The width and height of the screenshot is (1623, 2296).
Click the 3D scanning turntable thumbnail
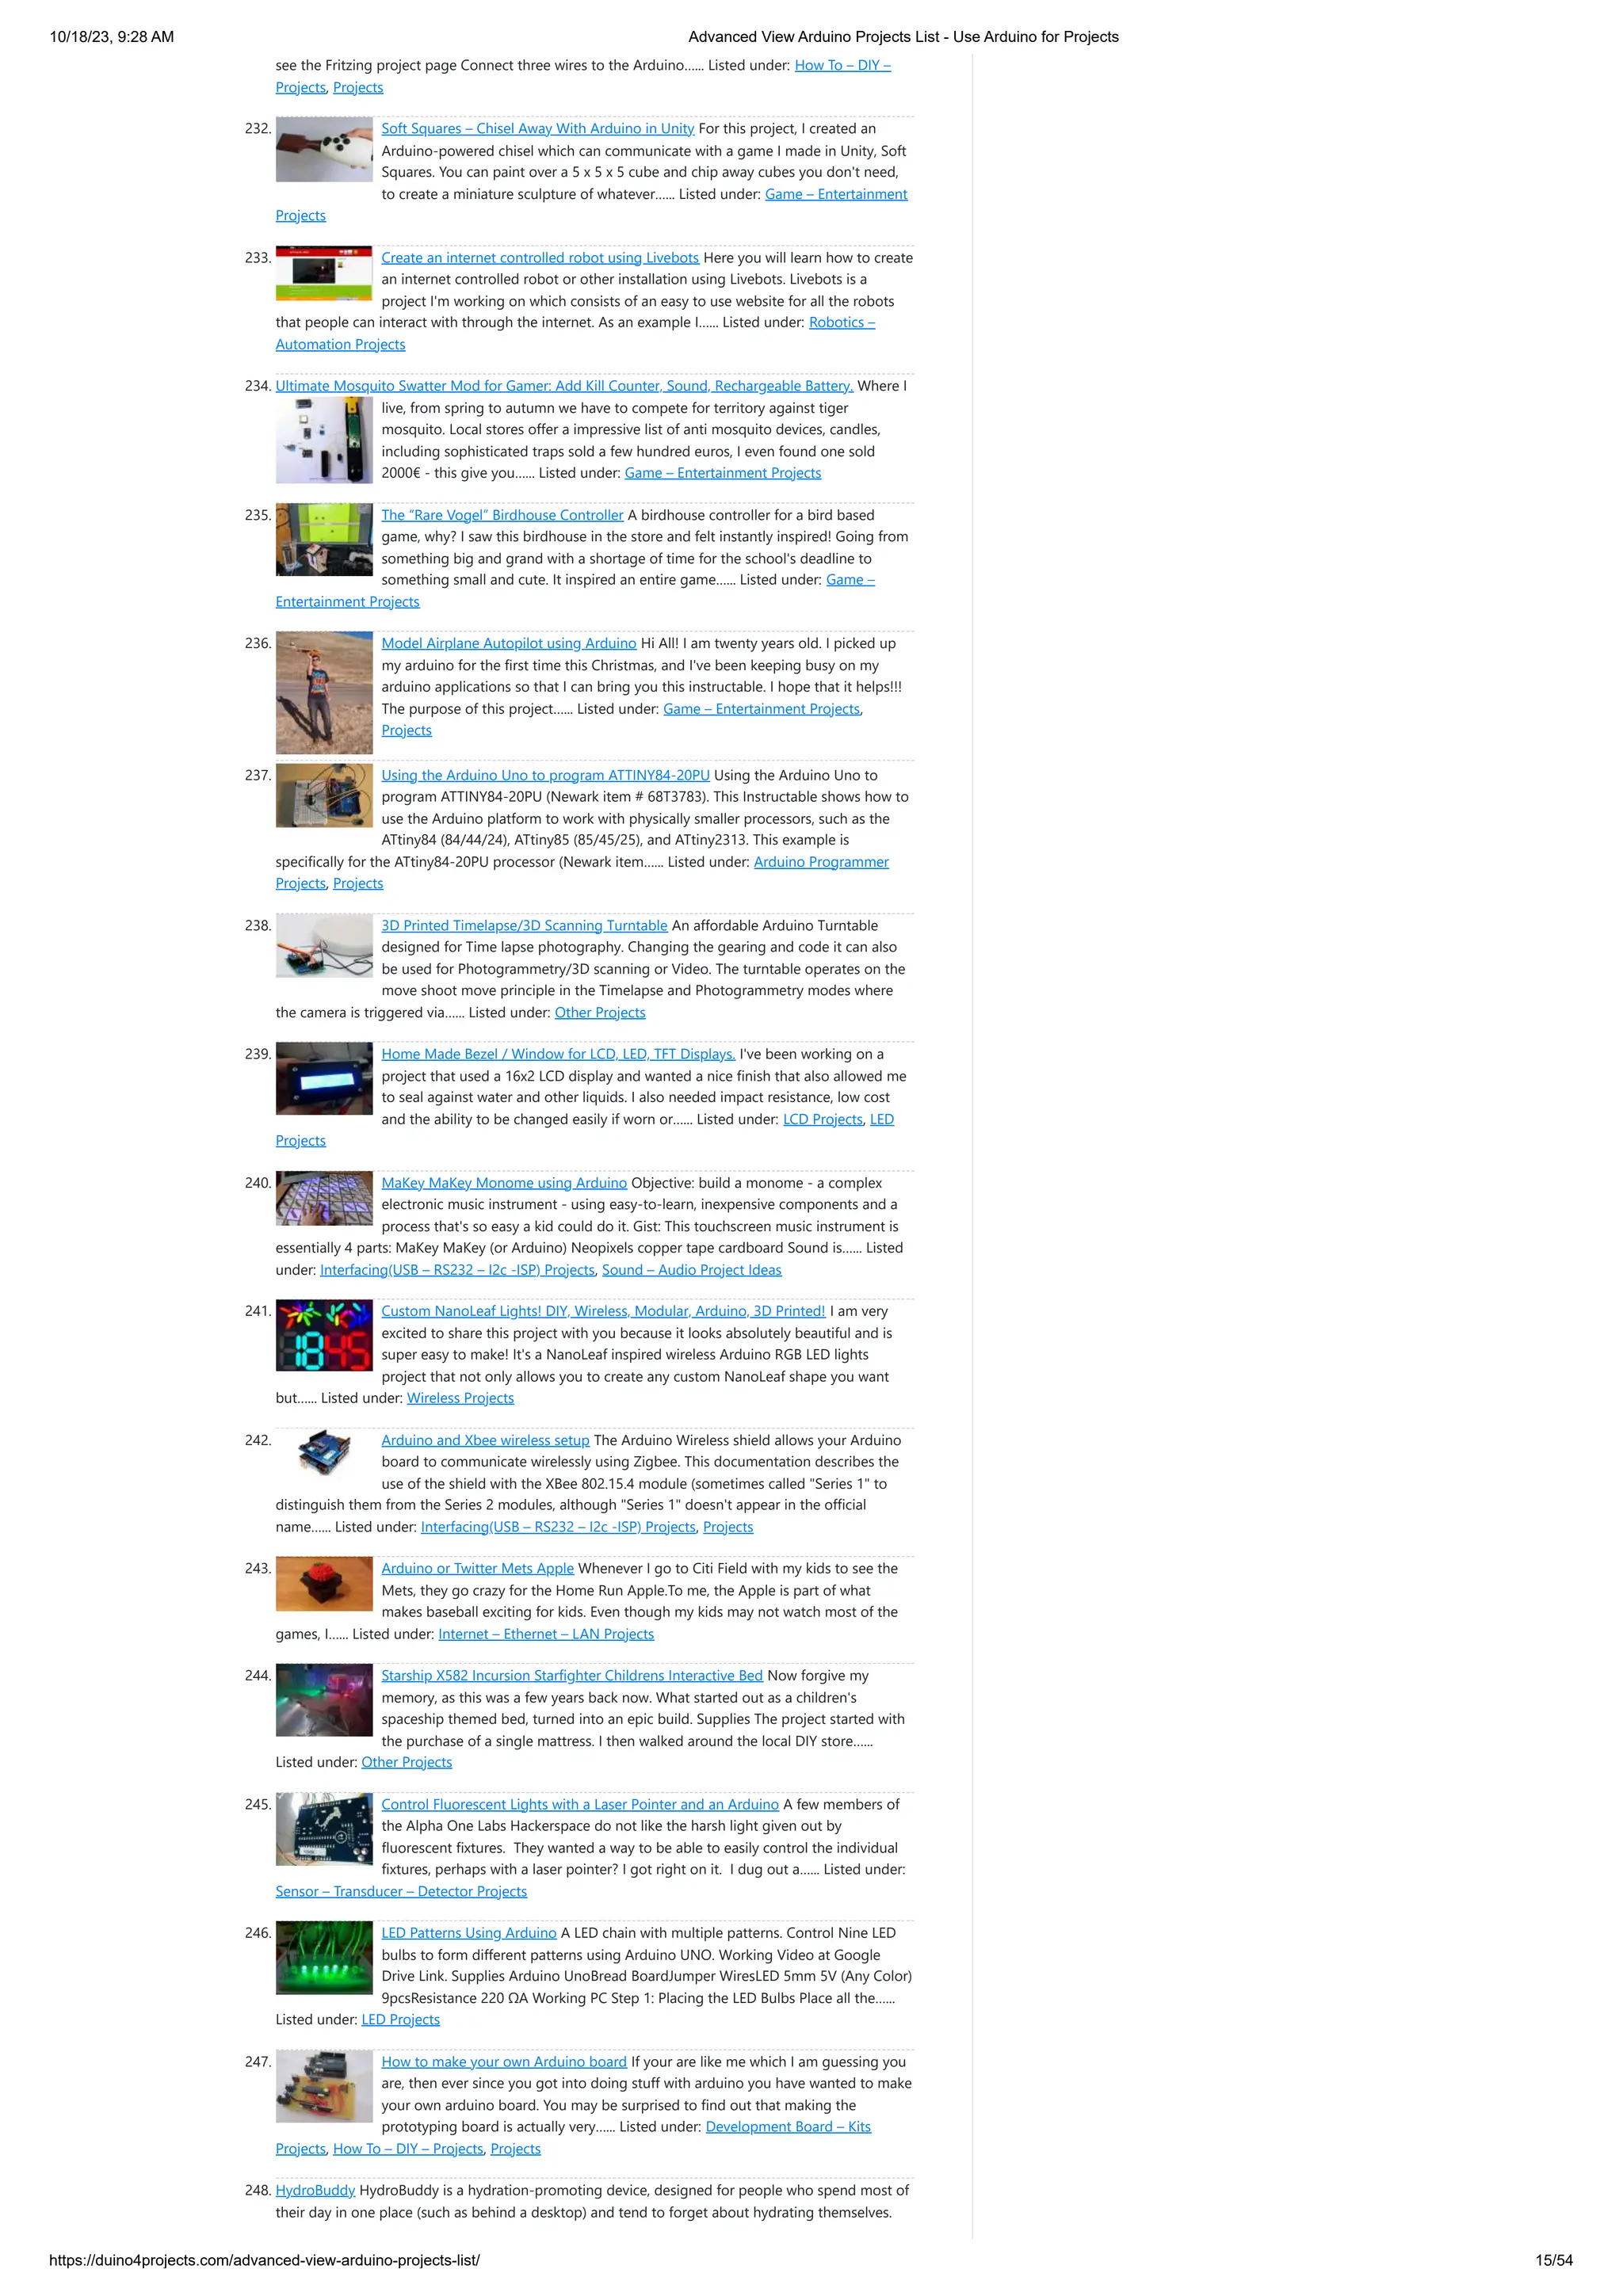tap(324, 946)
